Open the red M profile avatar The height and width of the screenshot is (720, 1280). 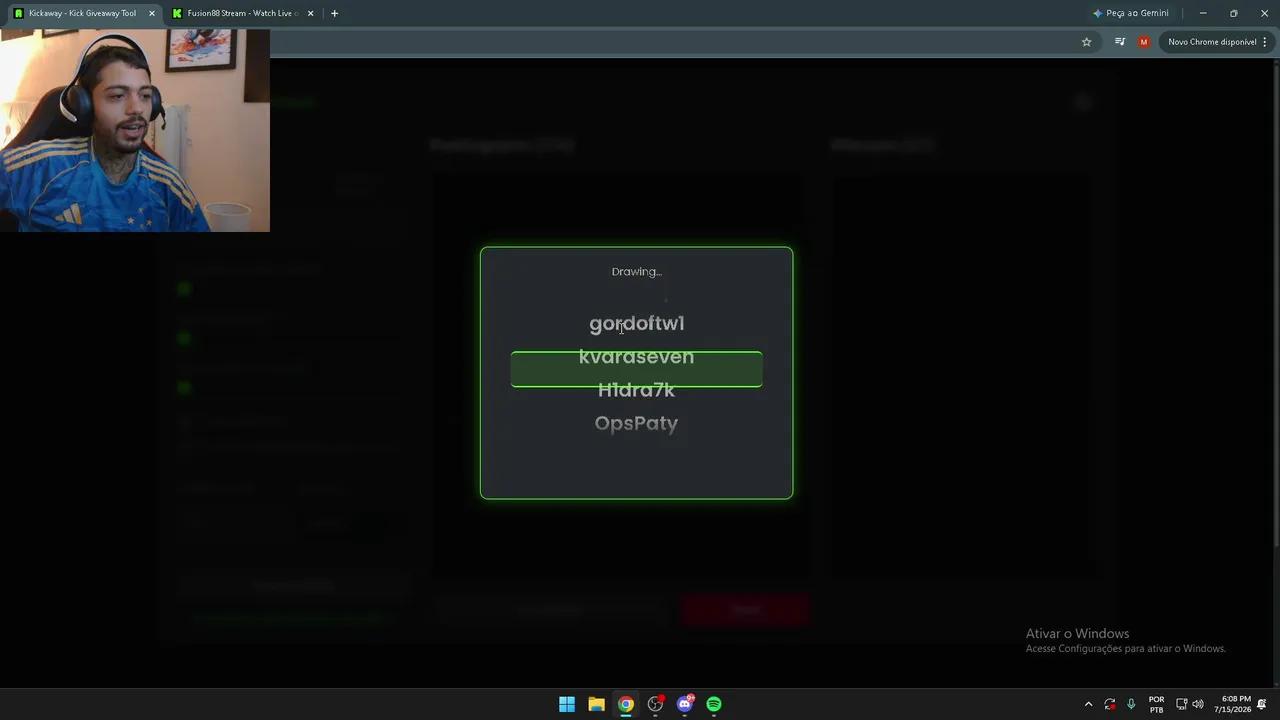[x=1144, y=42]
